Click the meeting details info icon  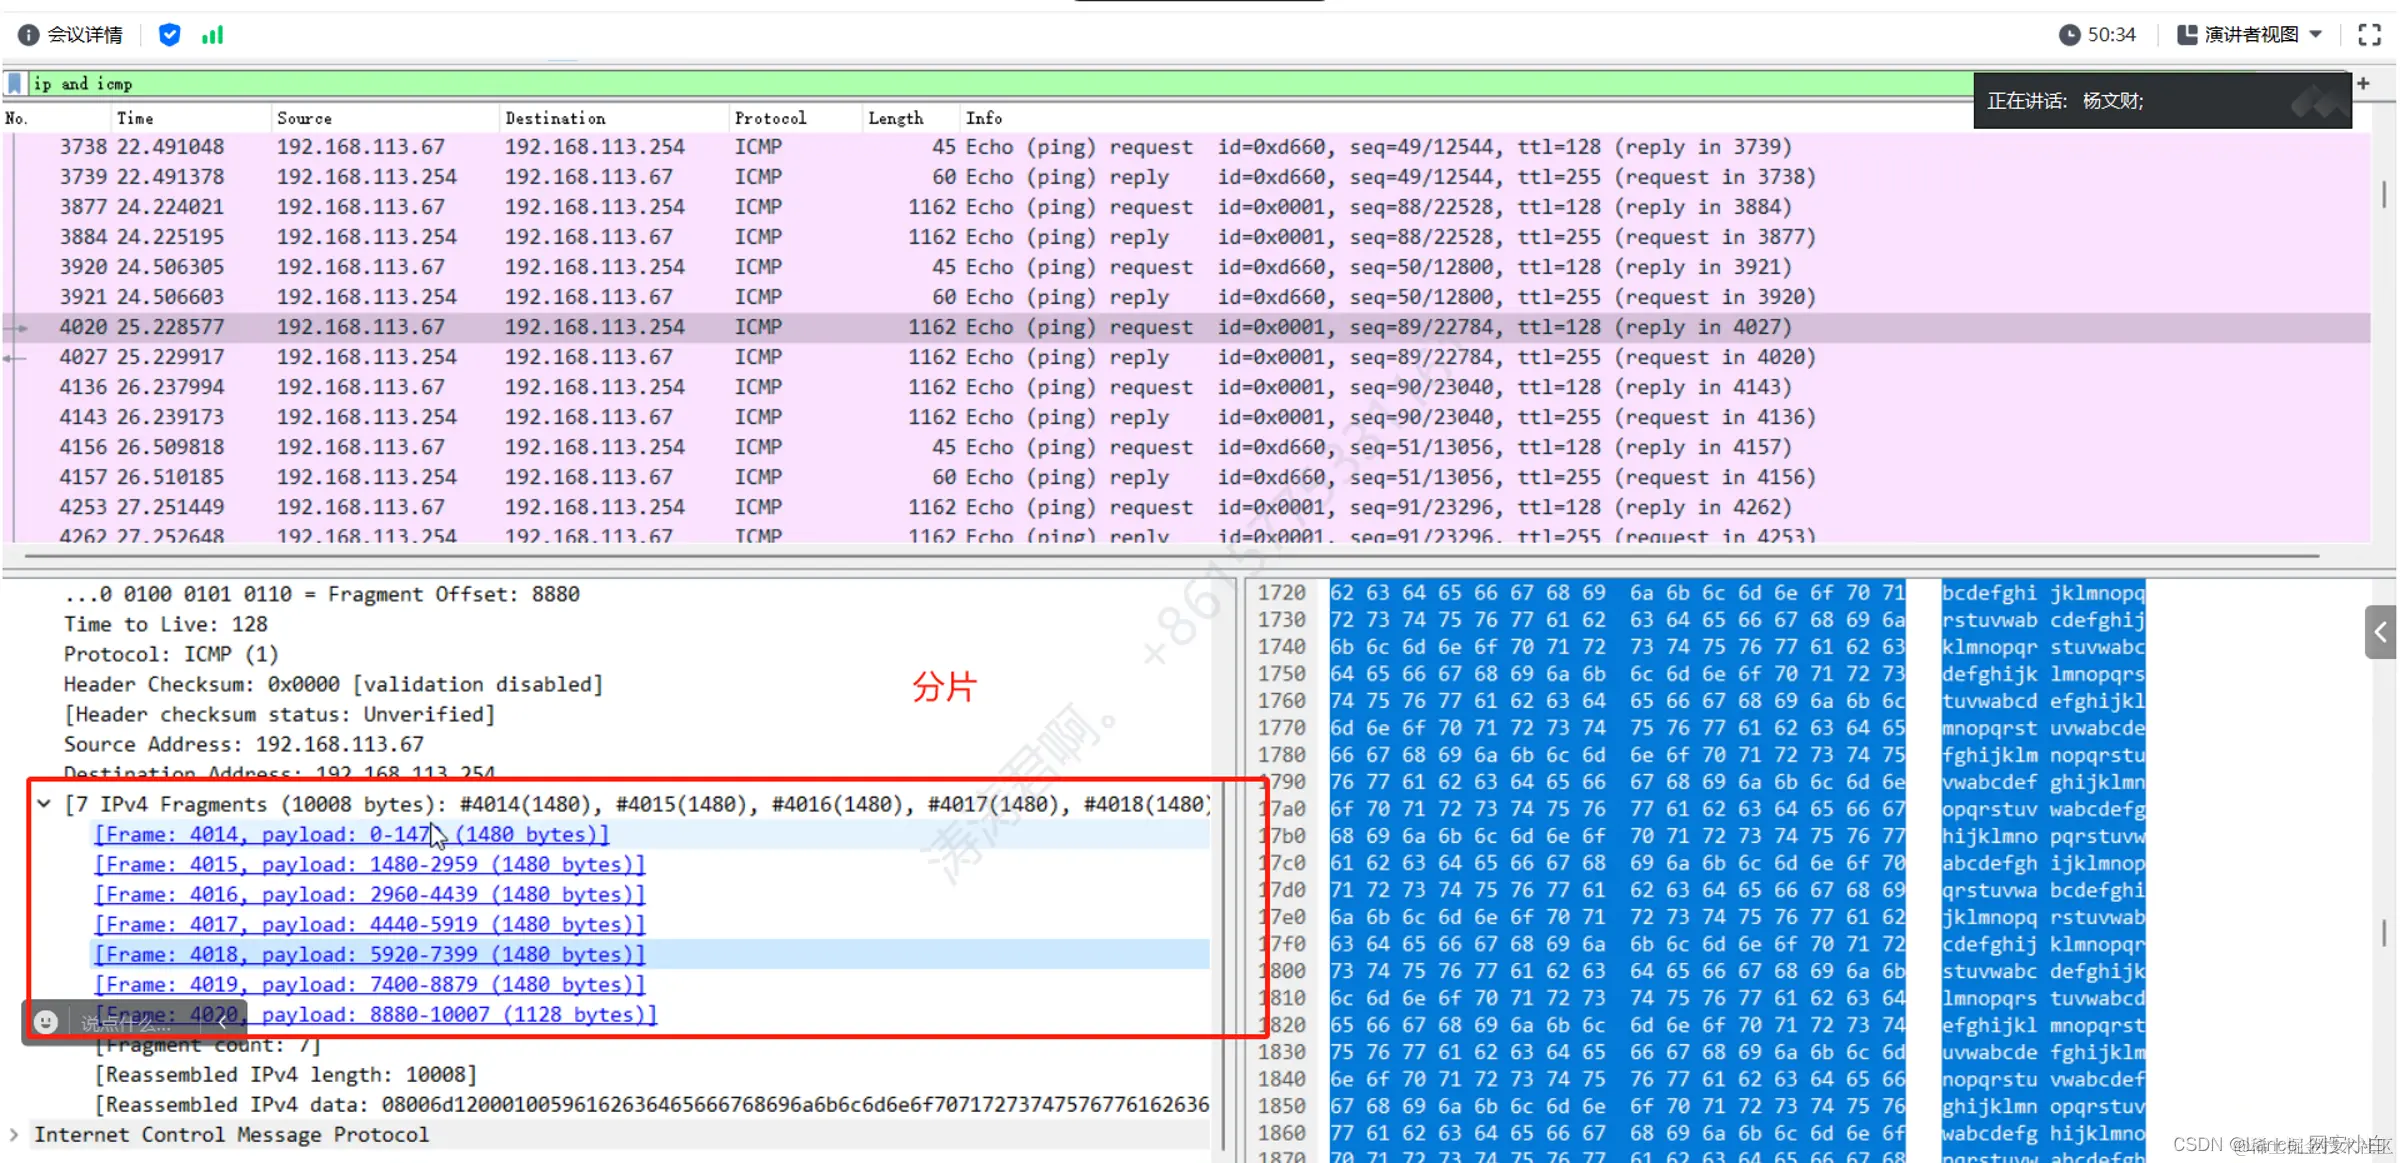(28, 35)
